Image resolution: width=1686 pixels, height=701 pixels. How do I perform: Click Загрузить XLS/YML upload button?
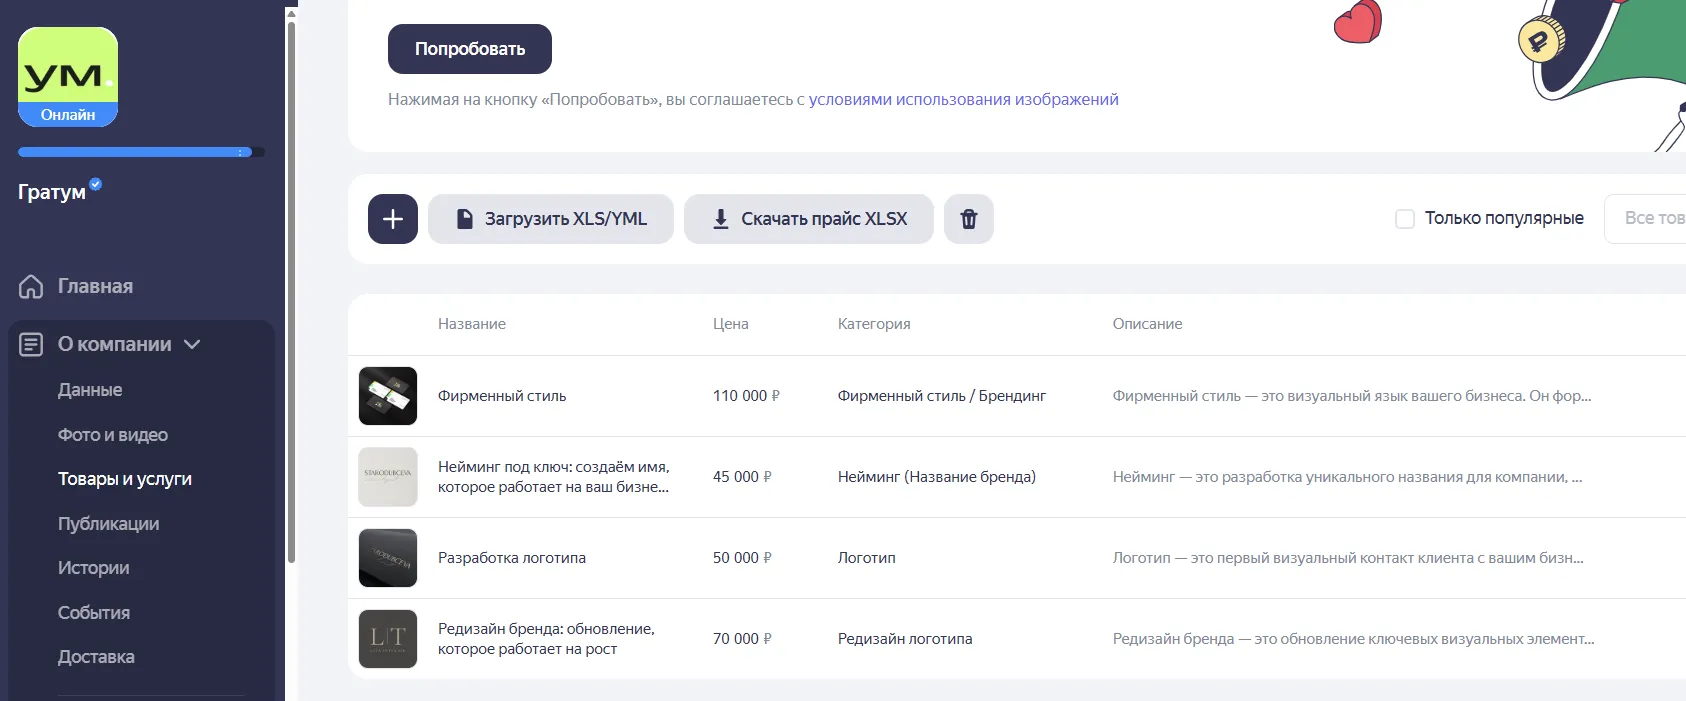tap(551, 219)
